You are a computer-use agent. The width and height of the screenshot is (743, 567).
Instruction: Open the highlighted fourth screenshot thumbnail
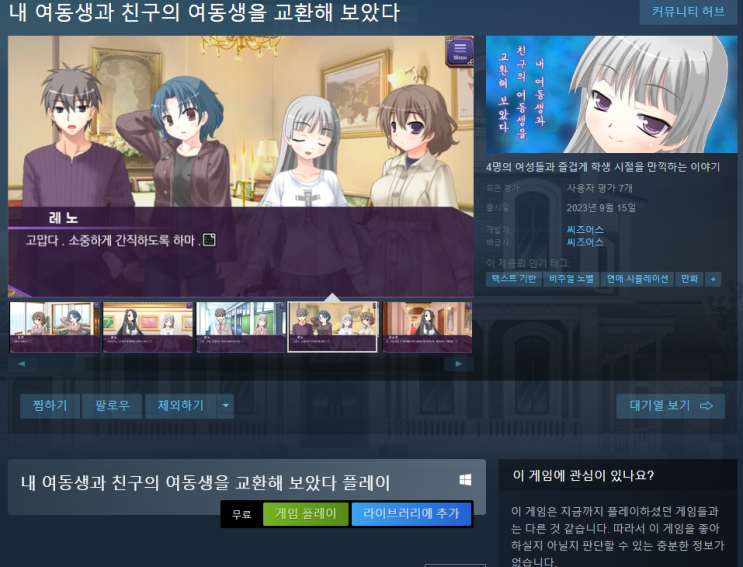coord(333,327)
